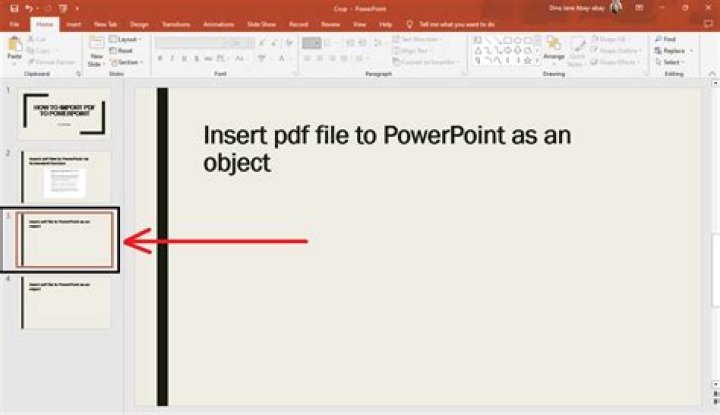
Task: Click the Clear All Formatting icon
Action: point(289,43)
